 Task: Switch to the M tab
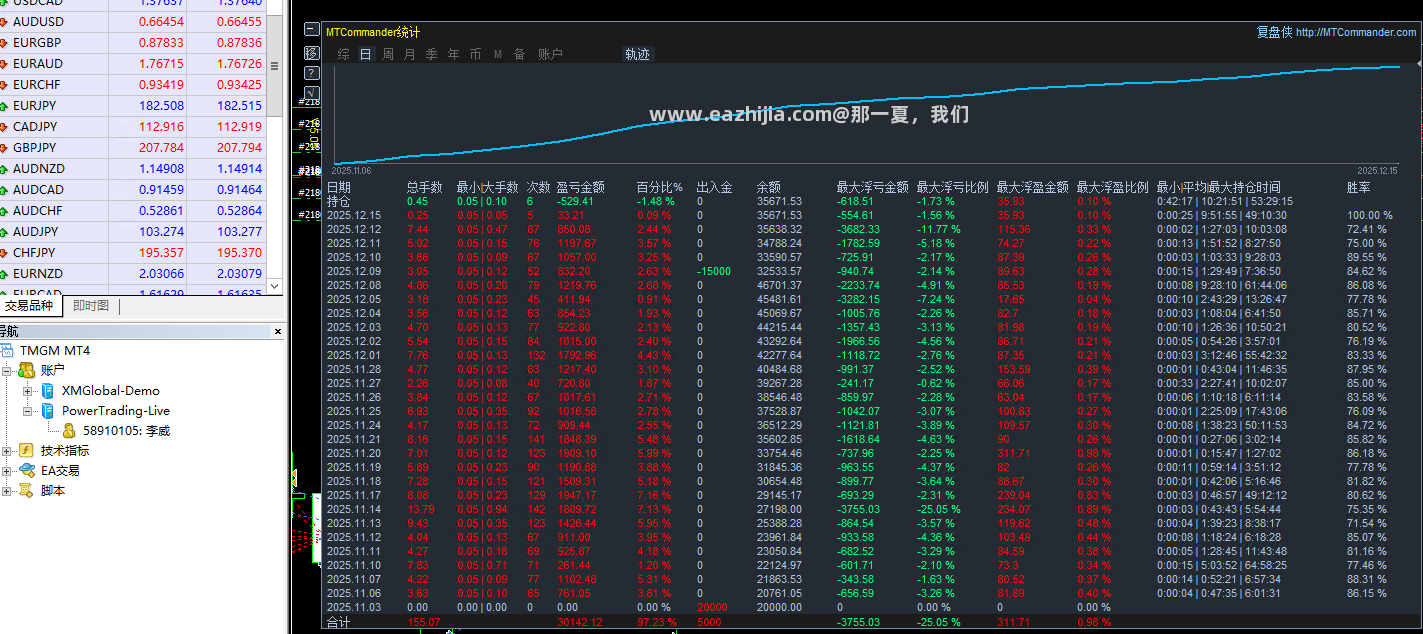point(497,54)
